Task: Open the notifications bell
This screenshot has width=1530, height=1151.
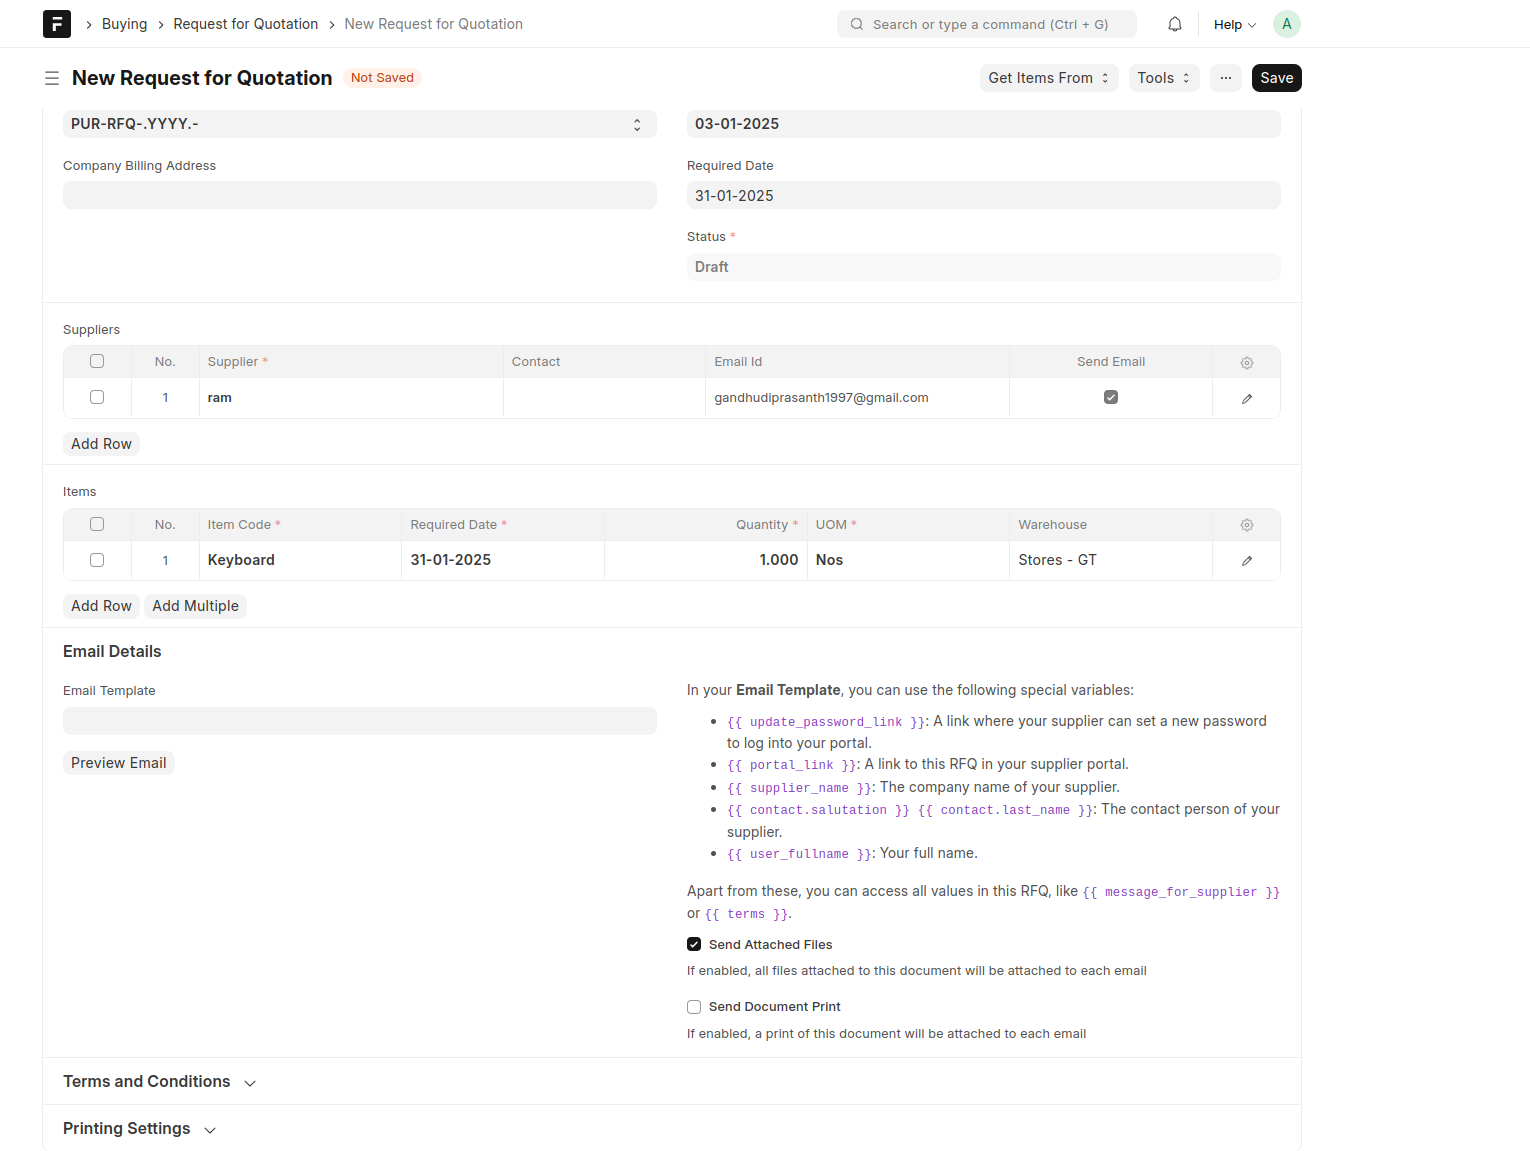Action: [1175, 24]
